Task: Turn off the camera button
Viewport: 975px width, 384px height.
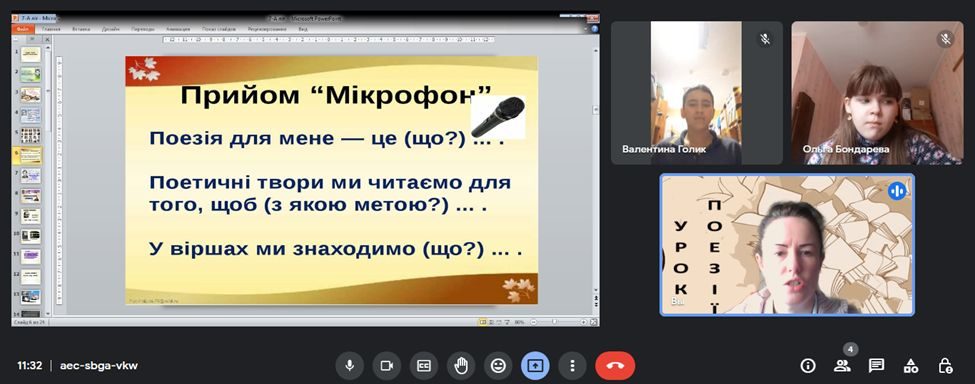Action: tap(387, 365)
